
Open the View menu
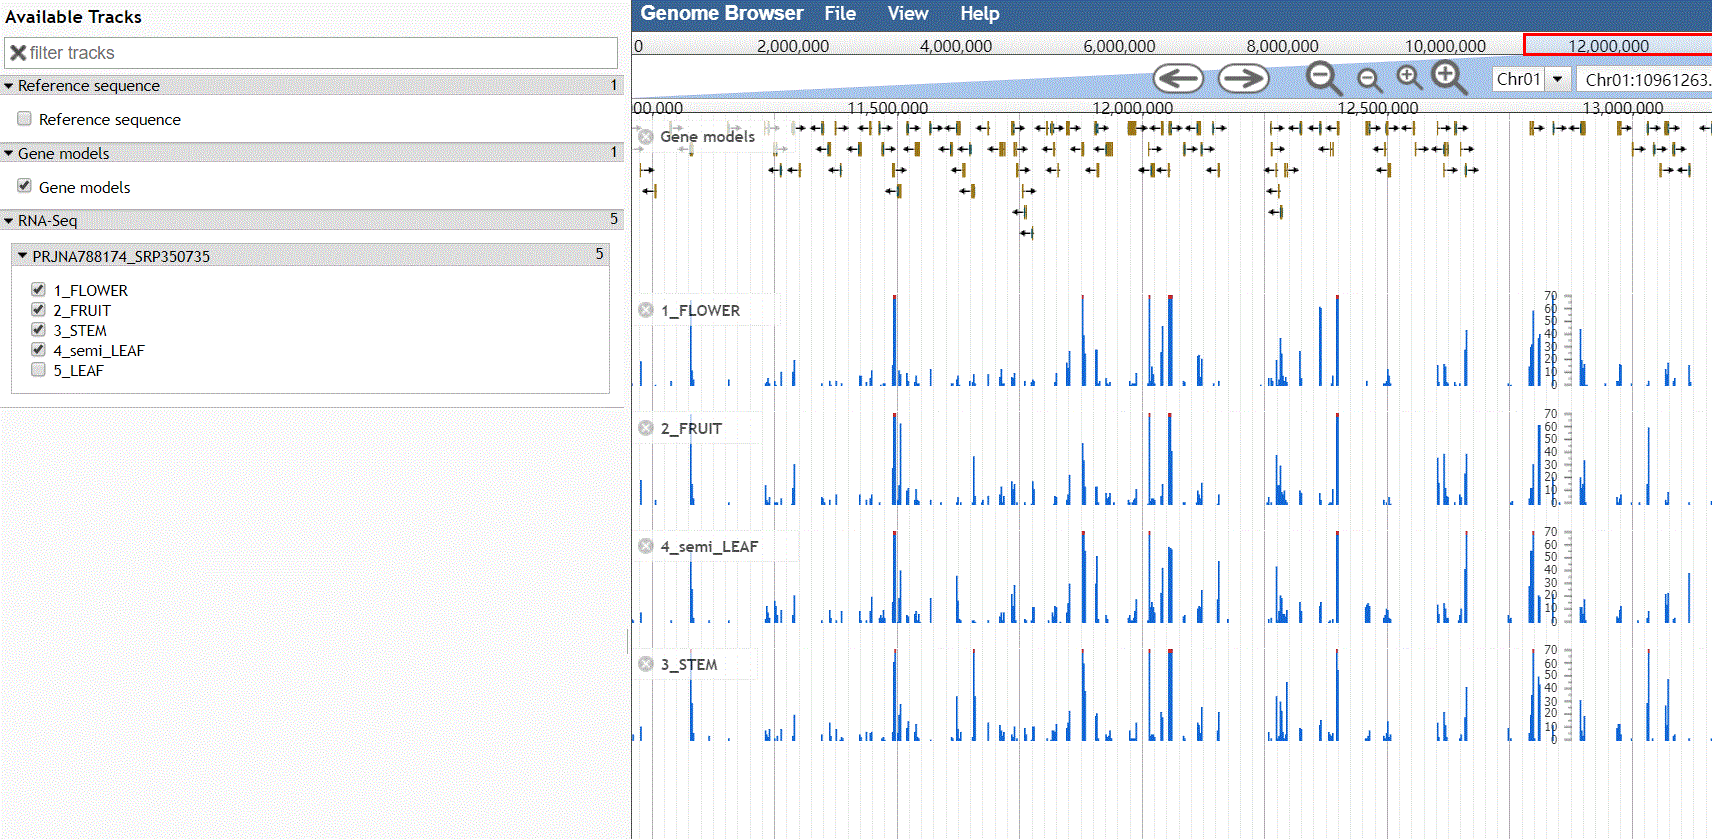coord(907,14)
